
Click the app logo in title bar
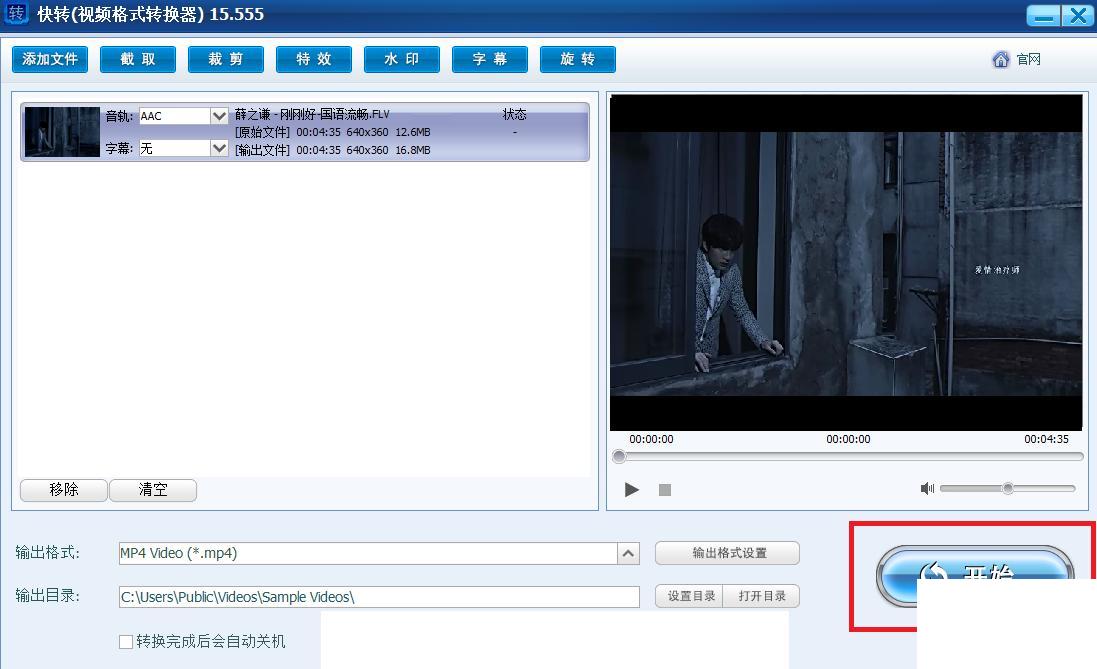click(x=15, y=13)
